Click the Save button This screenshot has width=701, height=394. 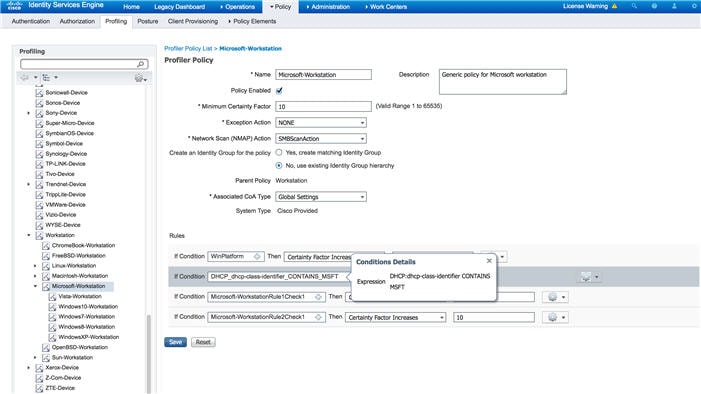175,342
